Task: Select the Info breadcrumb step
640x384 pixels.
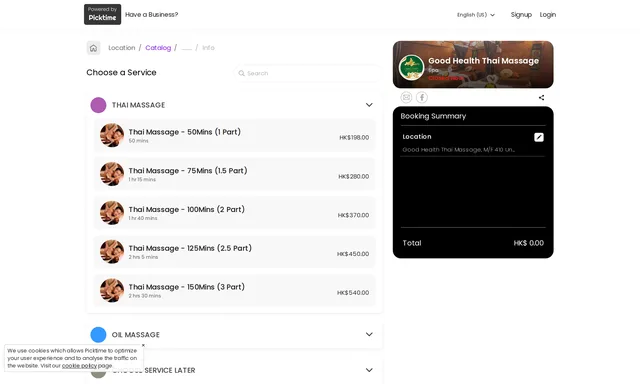Action: click(x=208, y=48)
